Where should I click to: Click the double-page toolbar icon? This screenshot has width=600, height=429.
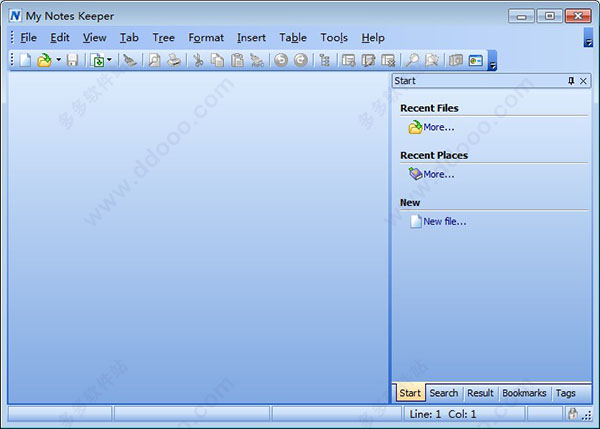456,60
